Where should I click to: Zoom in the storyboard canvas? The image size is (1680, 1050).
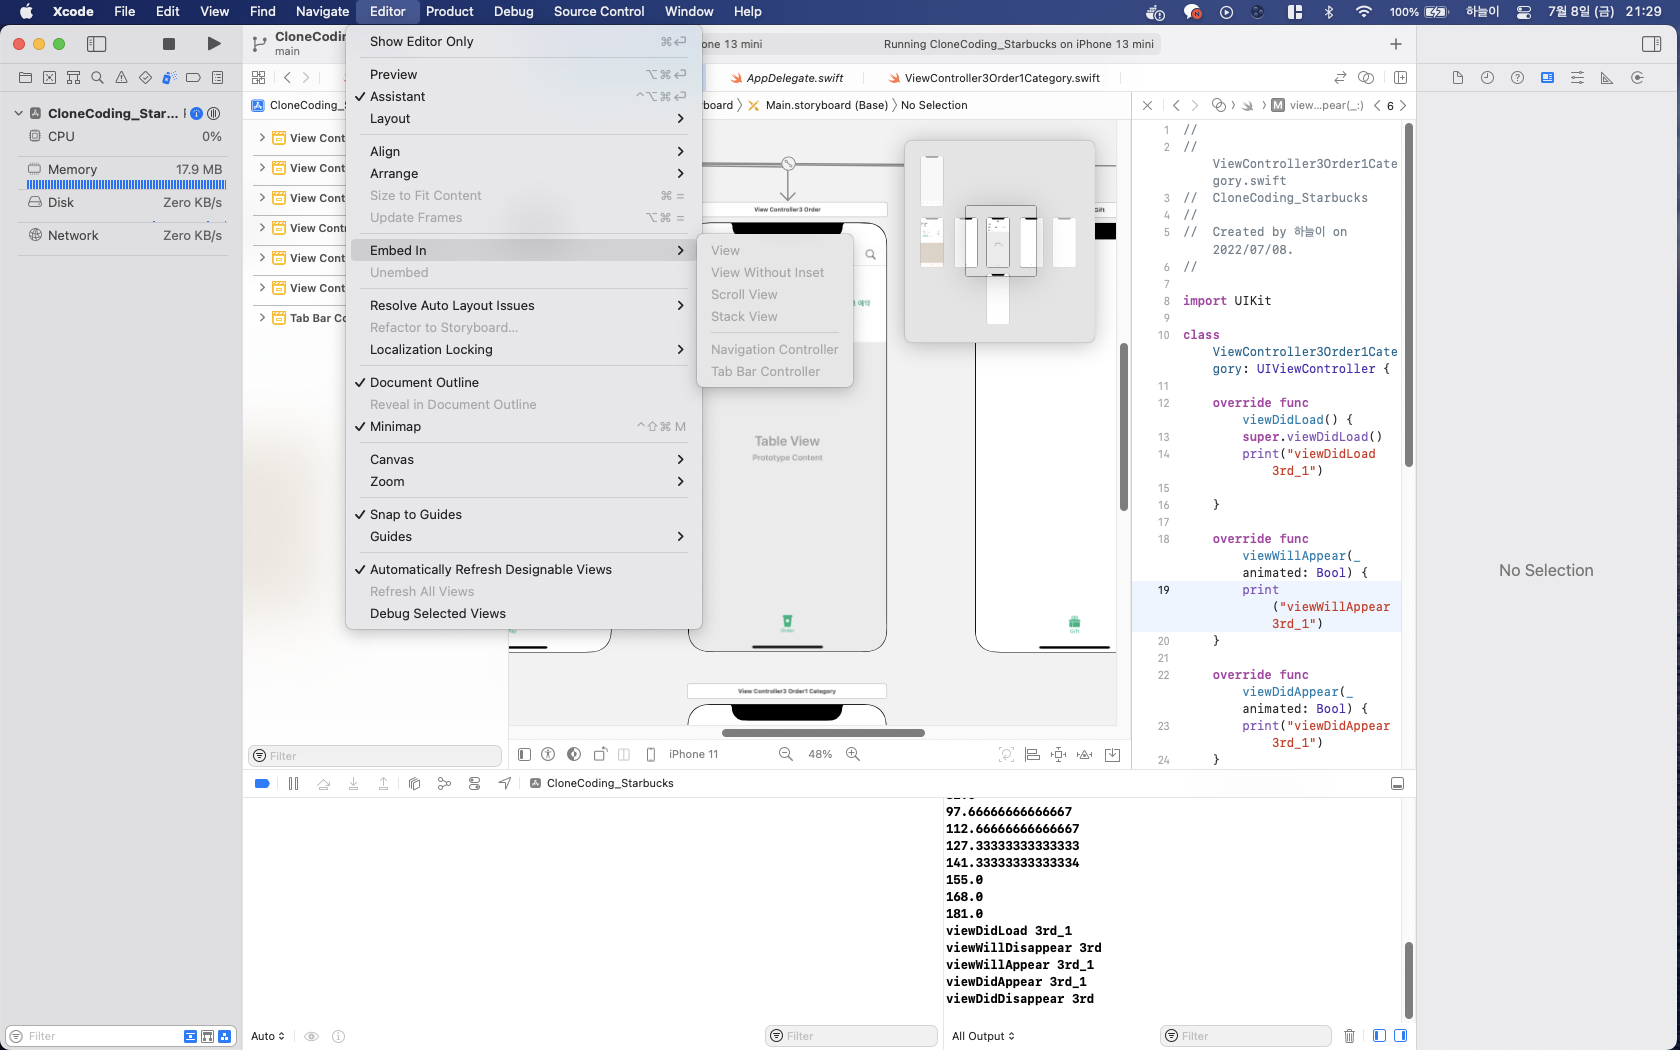point(853,754)
